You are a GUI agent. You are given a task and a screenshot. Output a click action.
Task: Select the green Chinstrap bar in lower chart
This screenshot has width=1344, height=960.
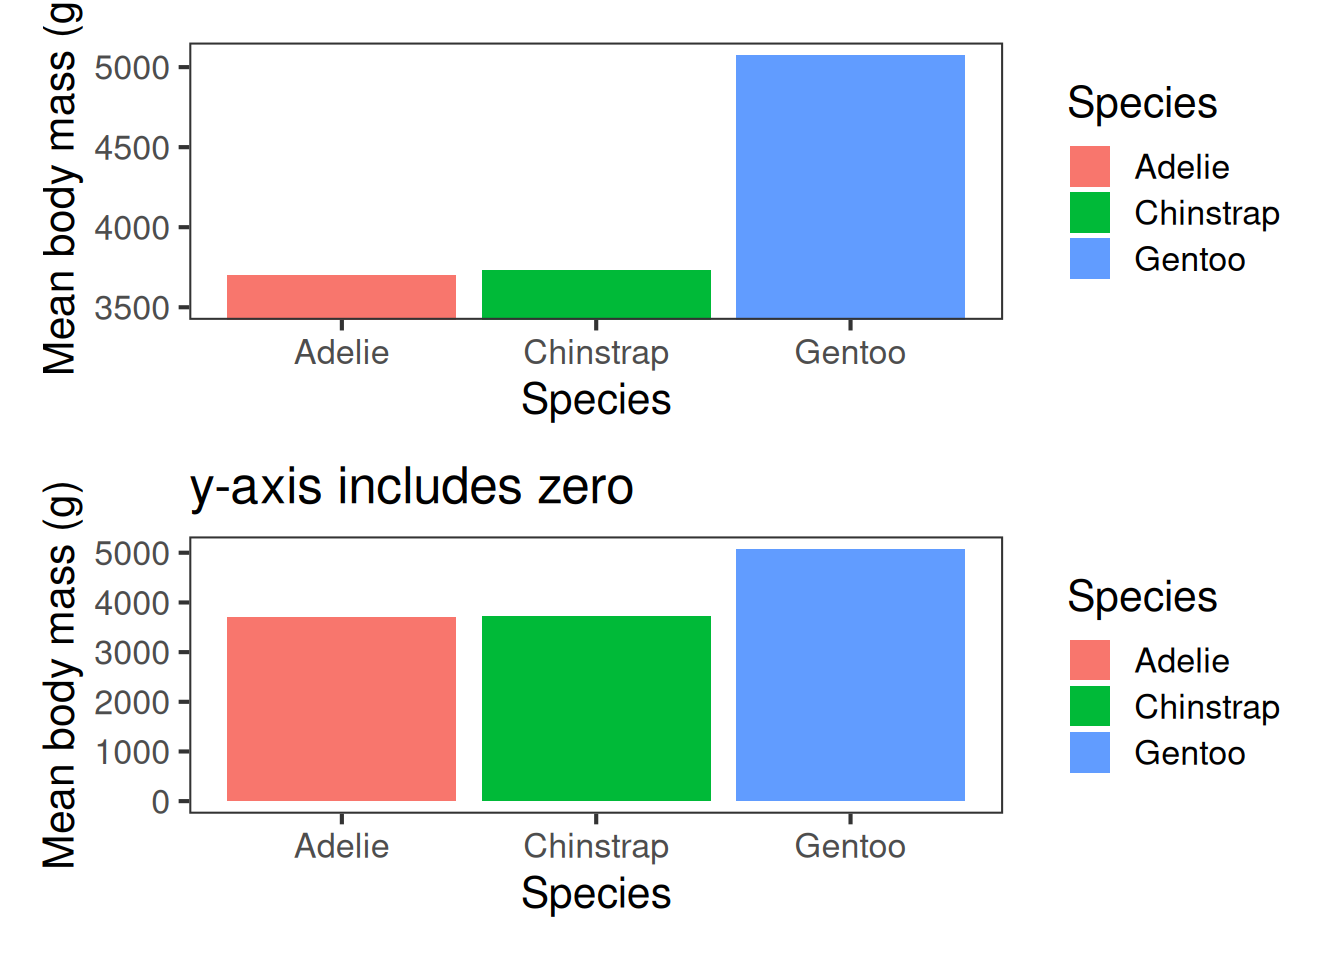[x=596, y=709]
